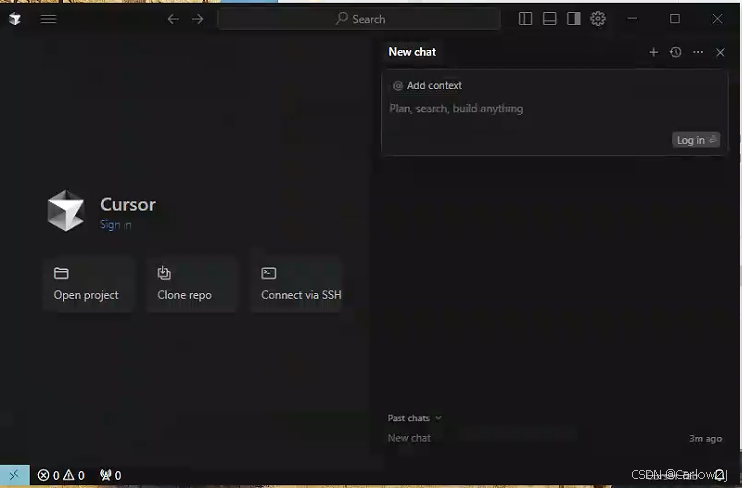This screenshot has height=488, width=742.
Task: Collapse the Past chats section
Action: click(415, 418)
